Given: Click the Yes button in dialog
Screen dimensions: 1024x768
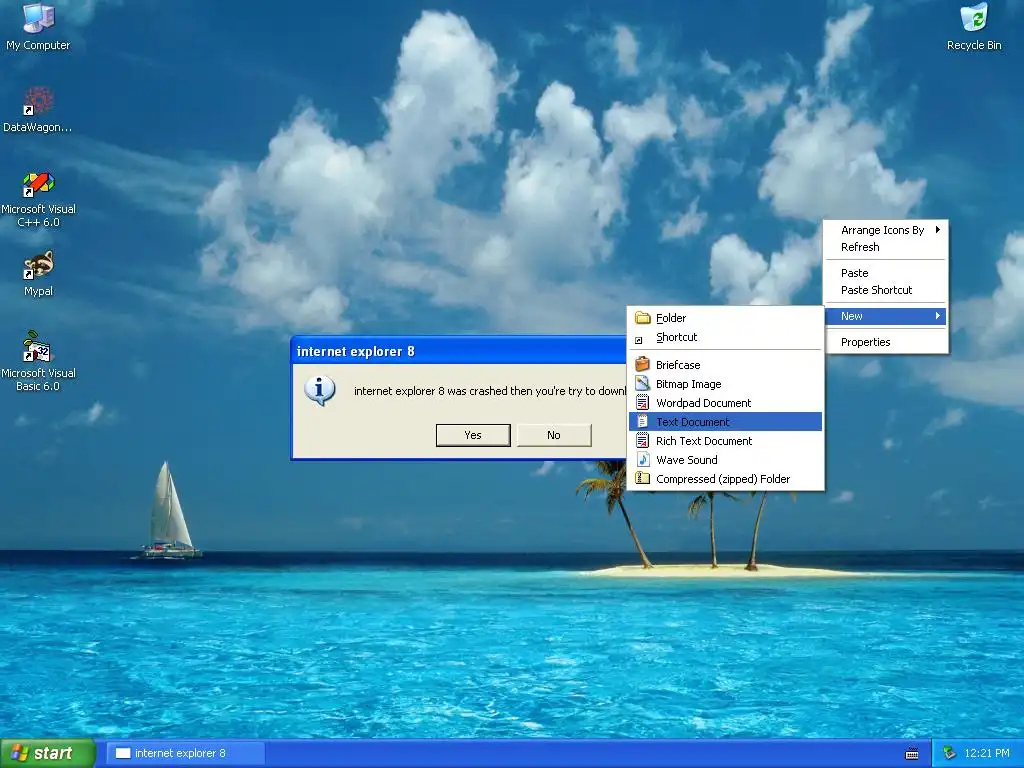Looking at the screenshot, I should pos(473,435).
